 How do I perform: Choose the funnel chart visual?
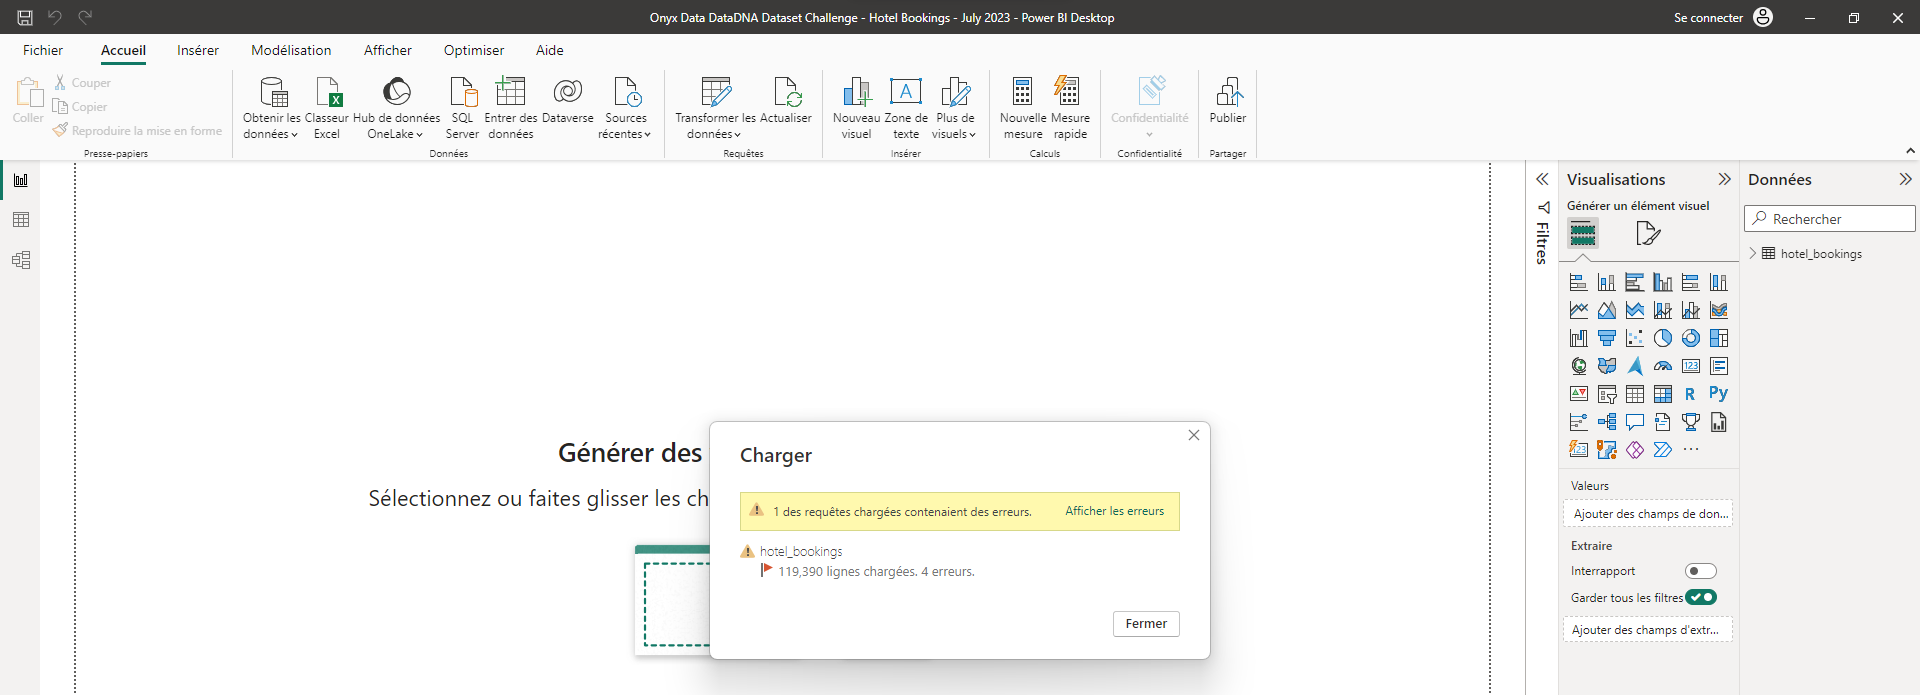pos(1607,338)
